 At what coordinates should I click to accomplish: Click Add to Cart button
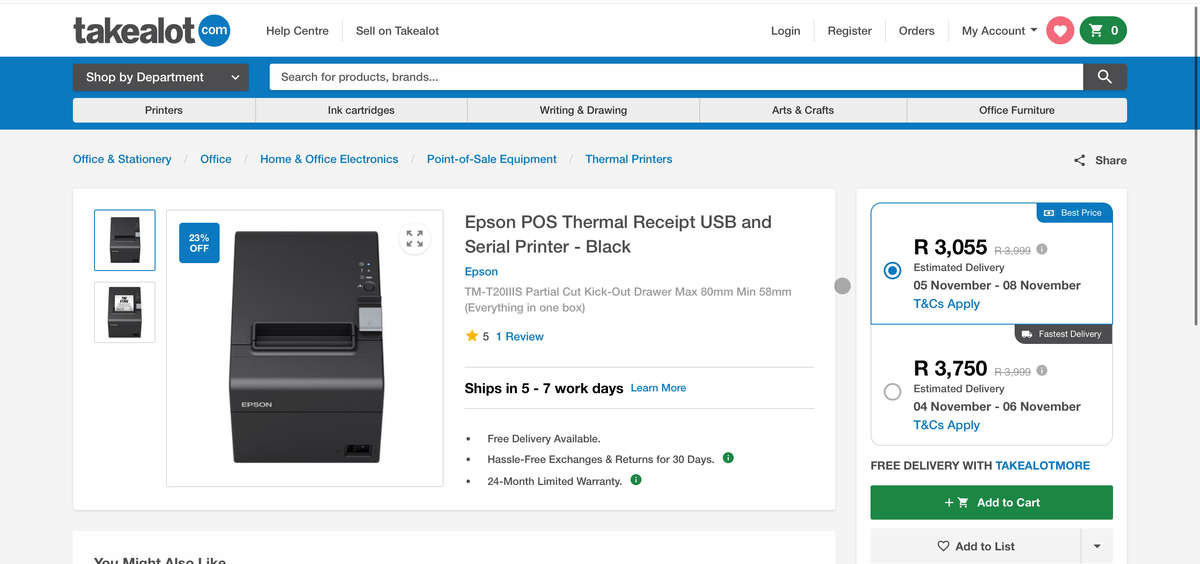(x=992, y=502)
